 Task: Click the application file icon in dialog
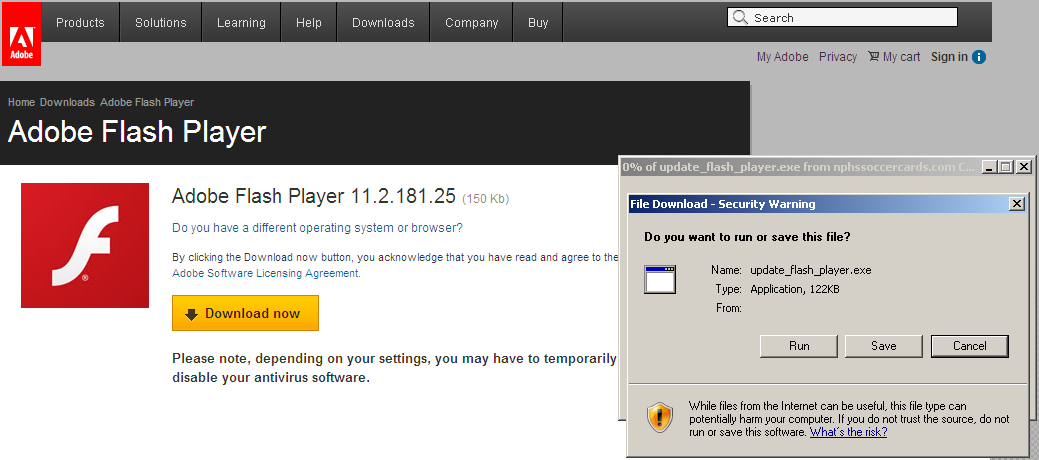point(660,280)
